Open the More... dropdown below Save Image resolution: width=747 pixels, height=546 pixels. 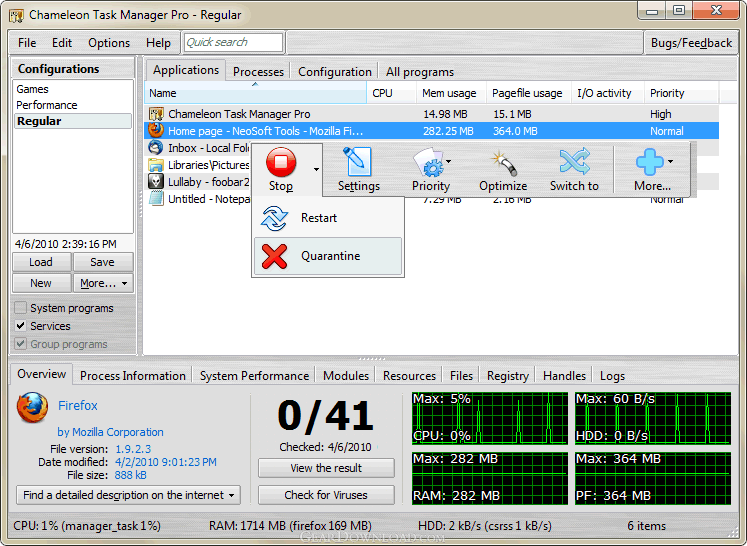tap(104, 283)
